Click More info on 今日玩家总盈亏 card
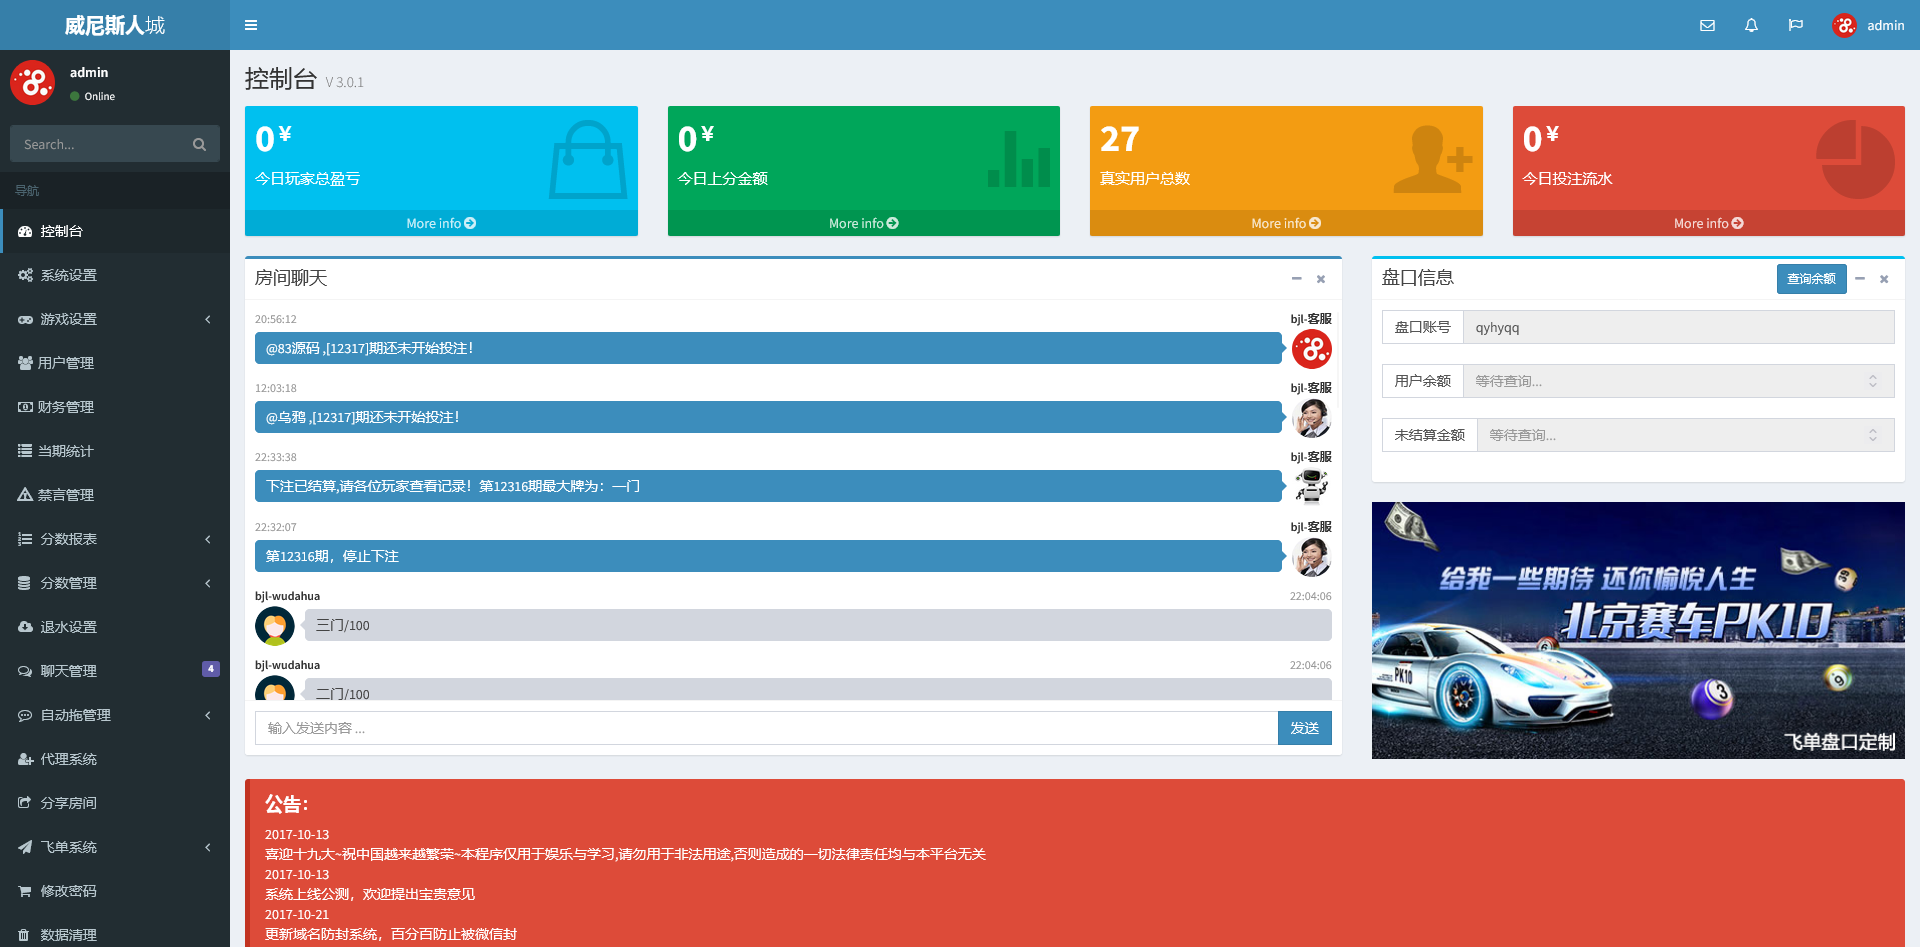The image size is (1920, 947). tap(441, 223)
